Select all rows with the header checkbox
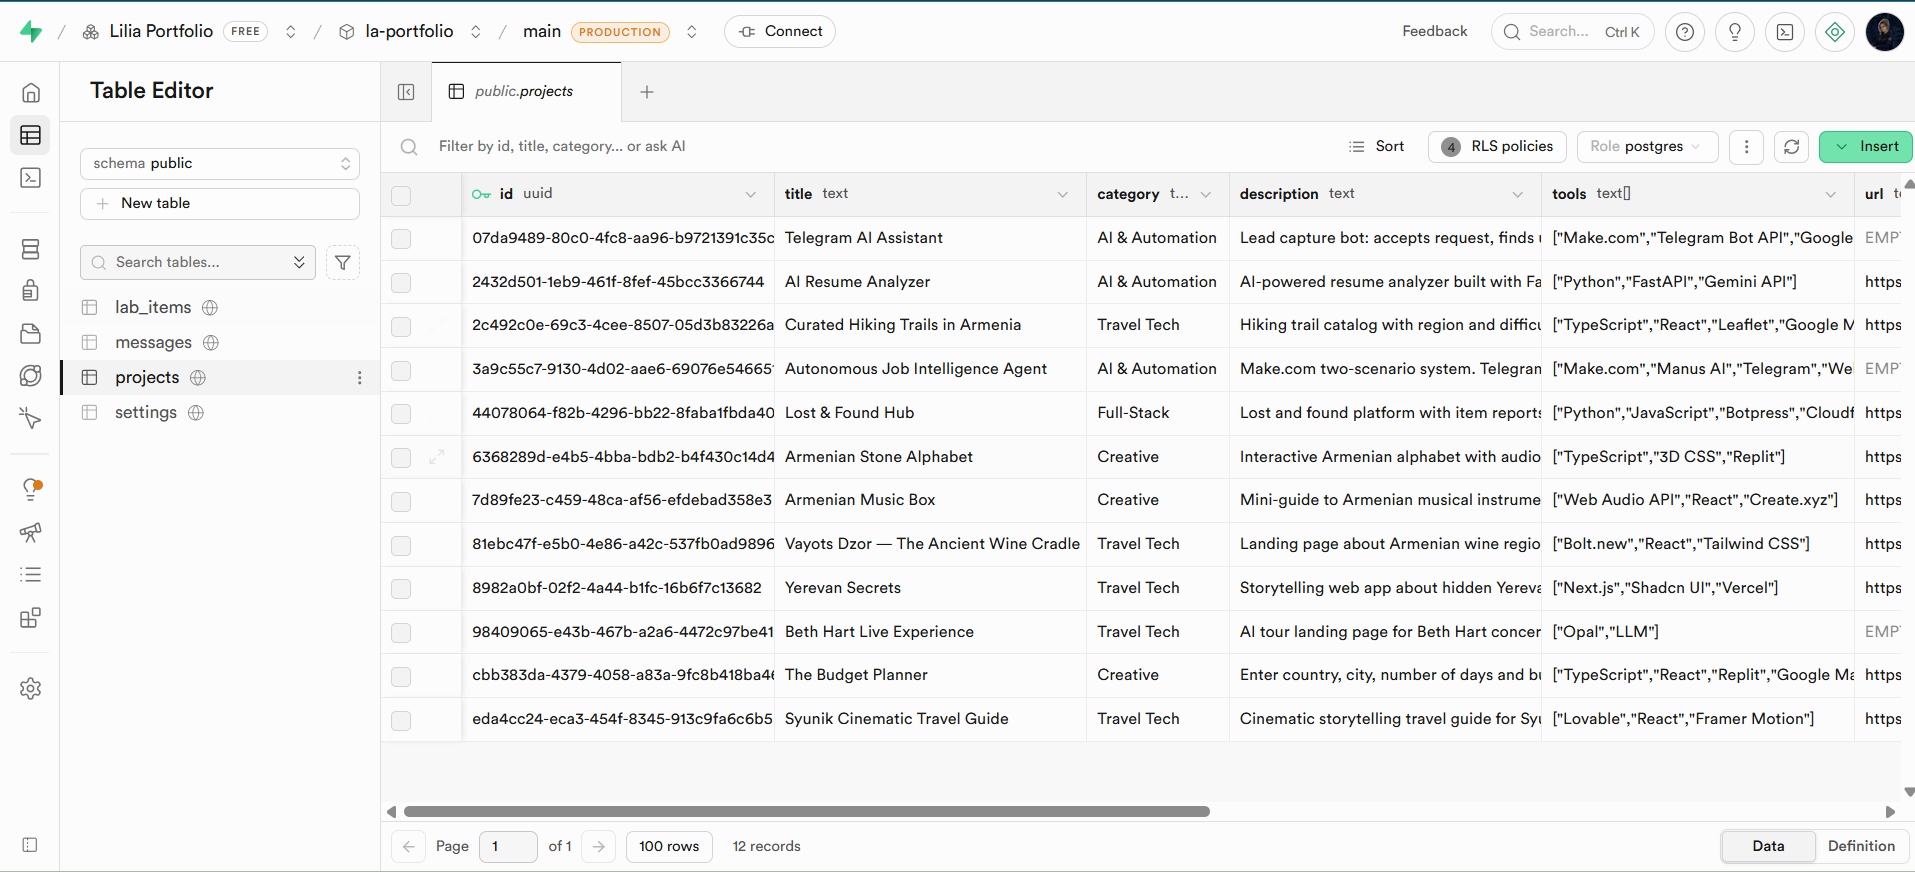This screenshot has height=872, width=1915. tap(401, 195)
